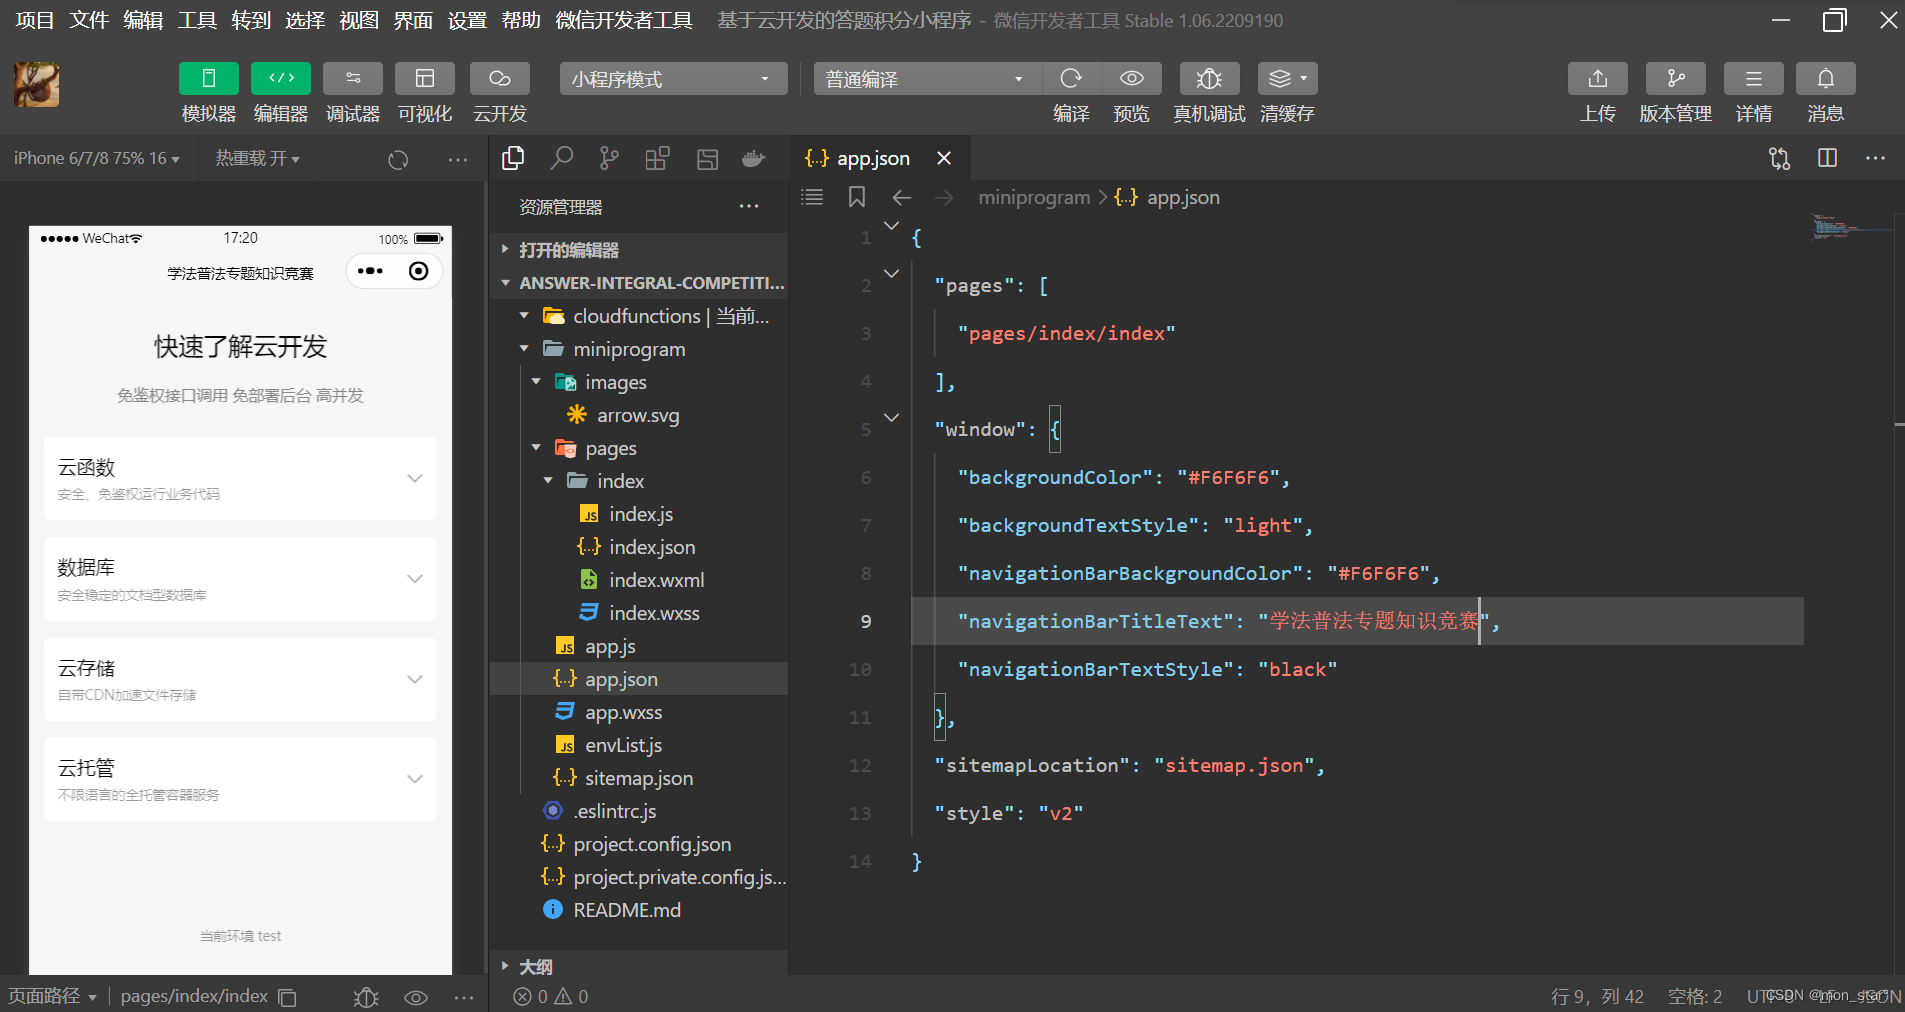This screenshot has width=1905, height=1012.
Task: Open the 工具 menu
Action: pyautogui.click(x=197, y=20)
